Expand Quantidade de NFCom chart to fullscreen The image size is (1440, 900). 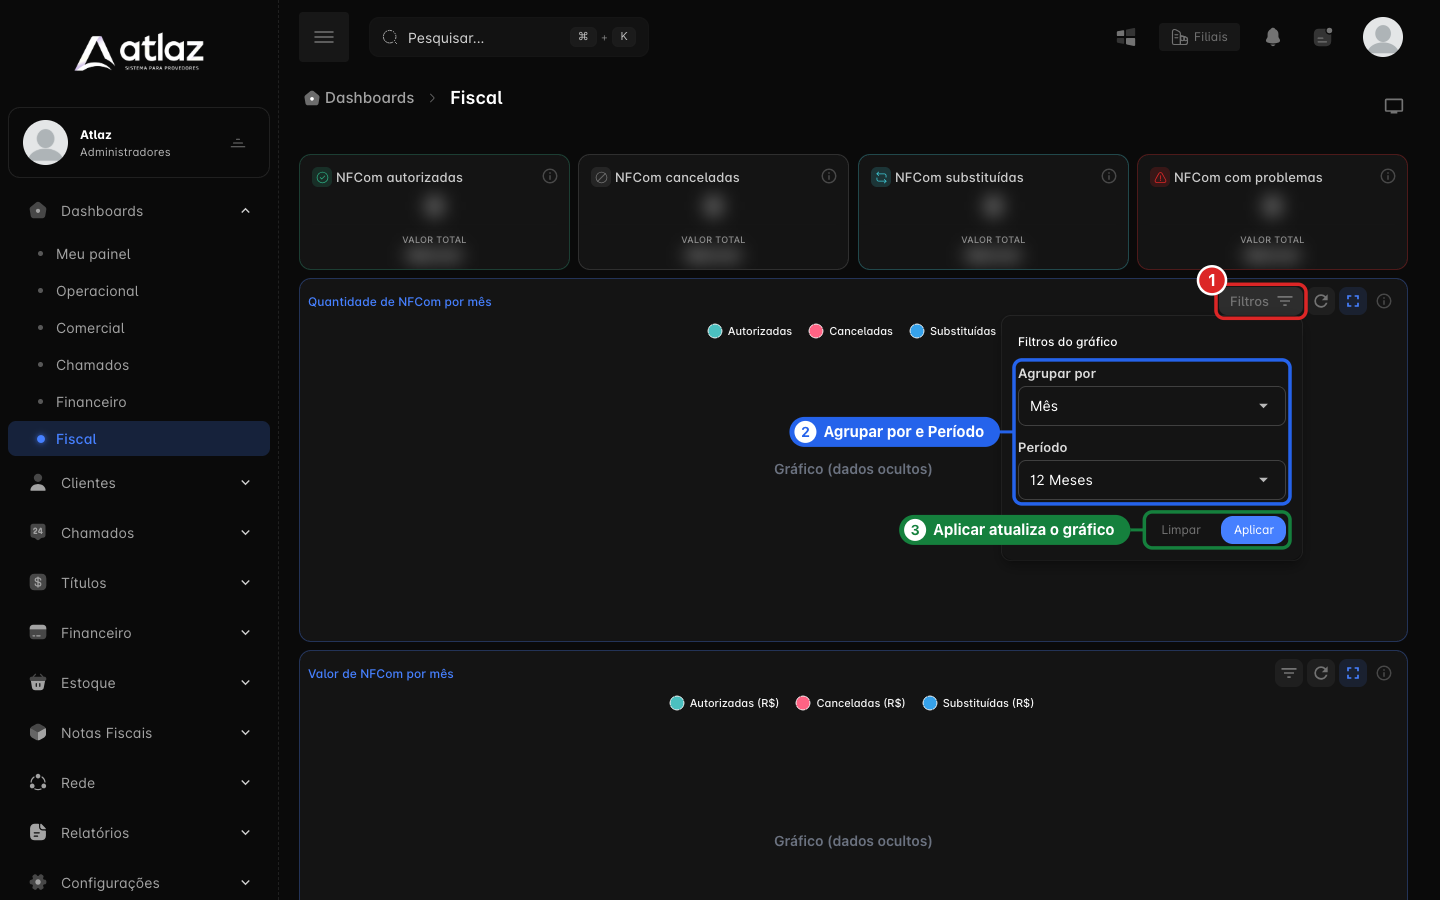click(1353, 301)
